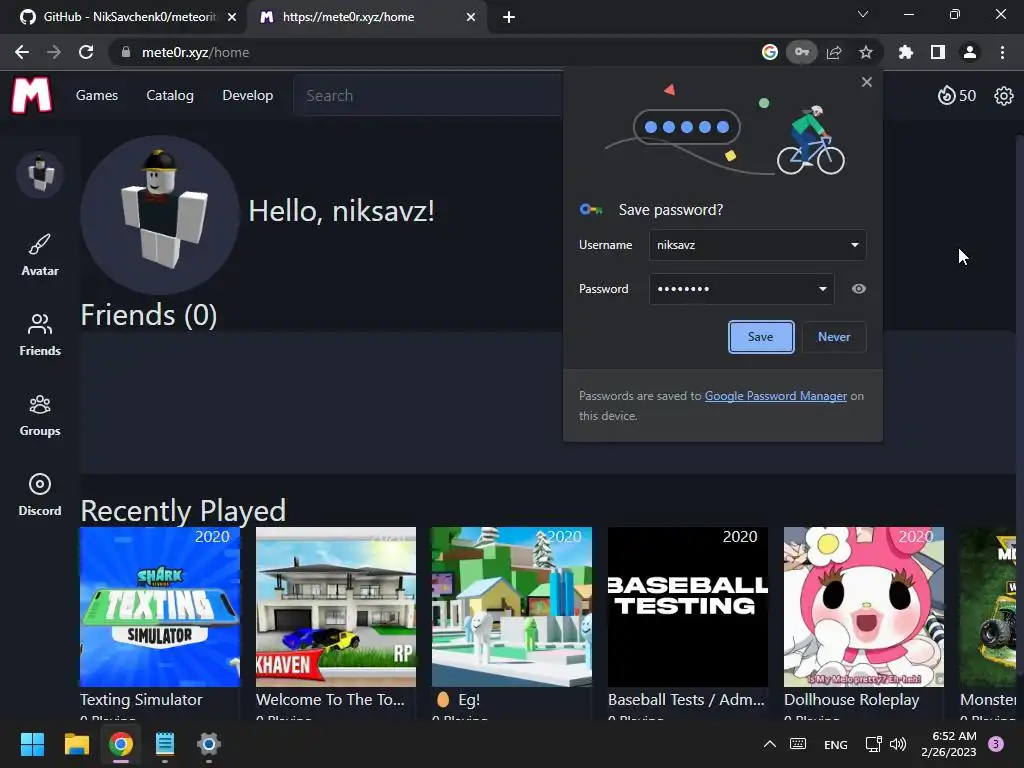Open the Avatar editor sidebar icon
The width and height of the screenshot is (1024, 768).
[x=40, y=255]
